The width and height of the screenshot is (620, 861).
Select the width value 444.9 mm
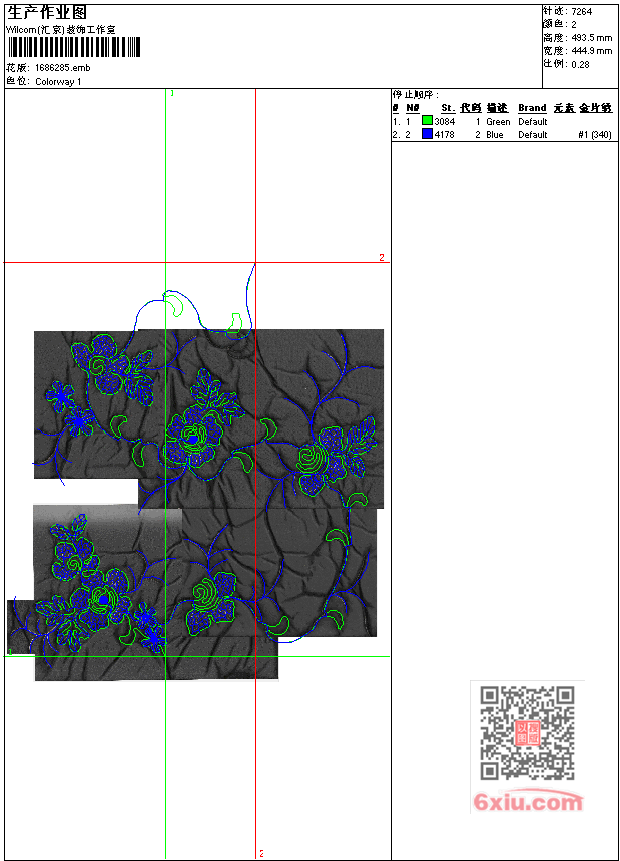coord(591,51)
